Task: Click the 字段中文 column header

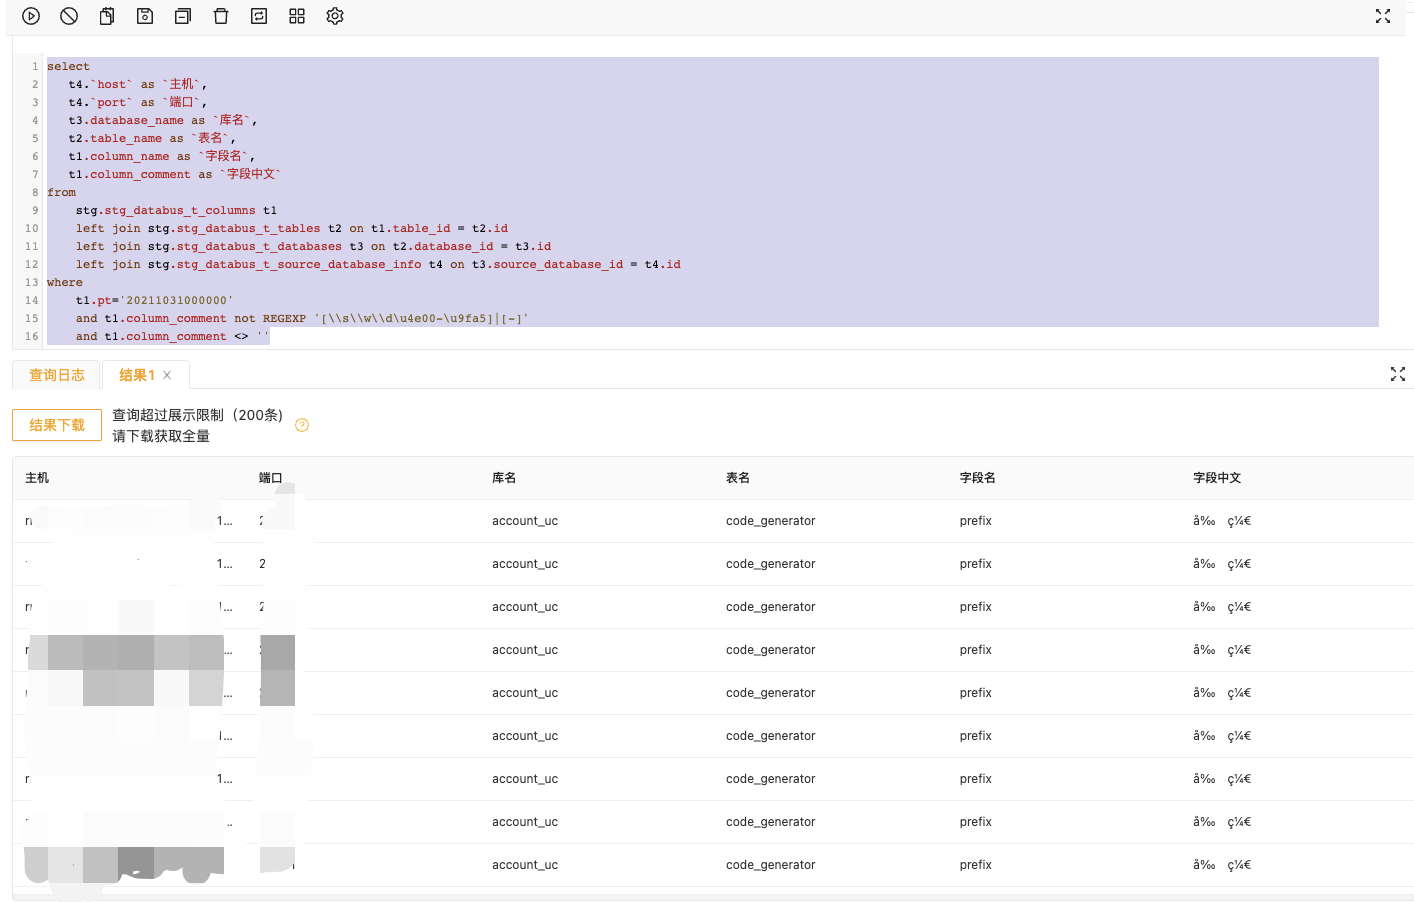Action: coord(1217,478)
